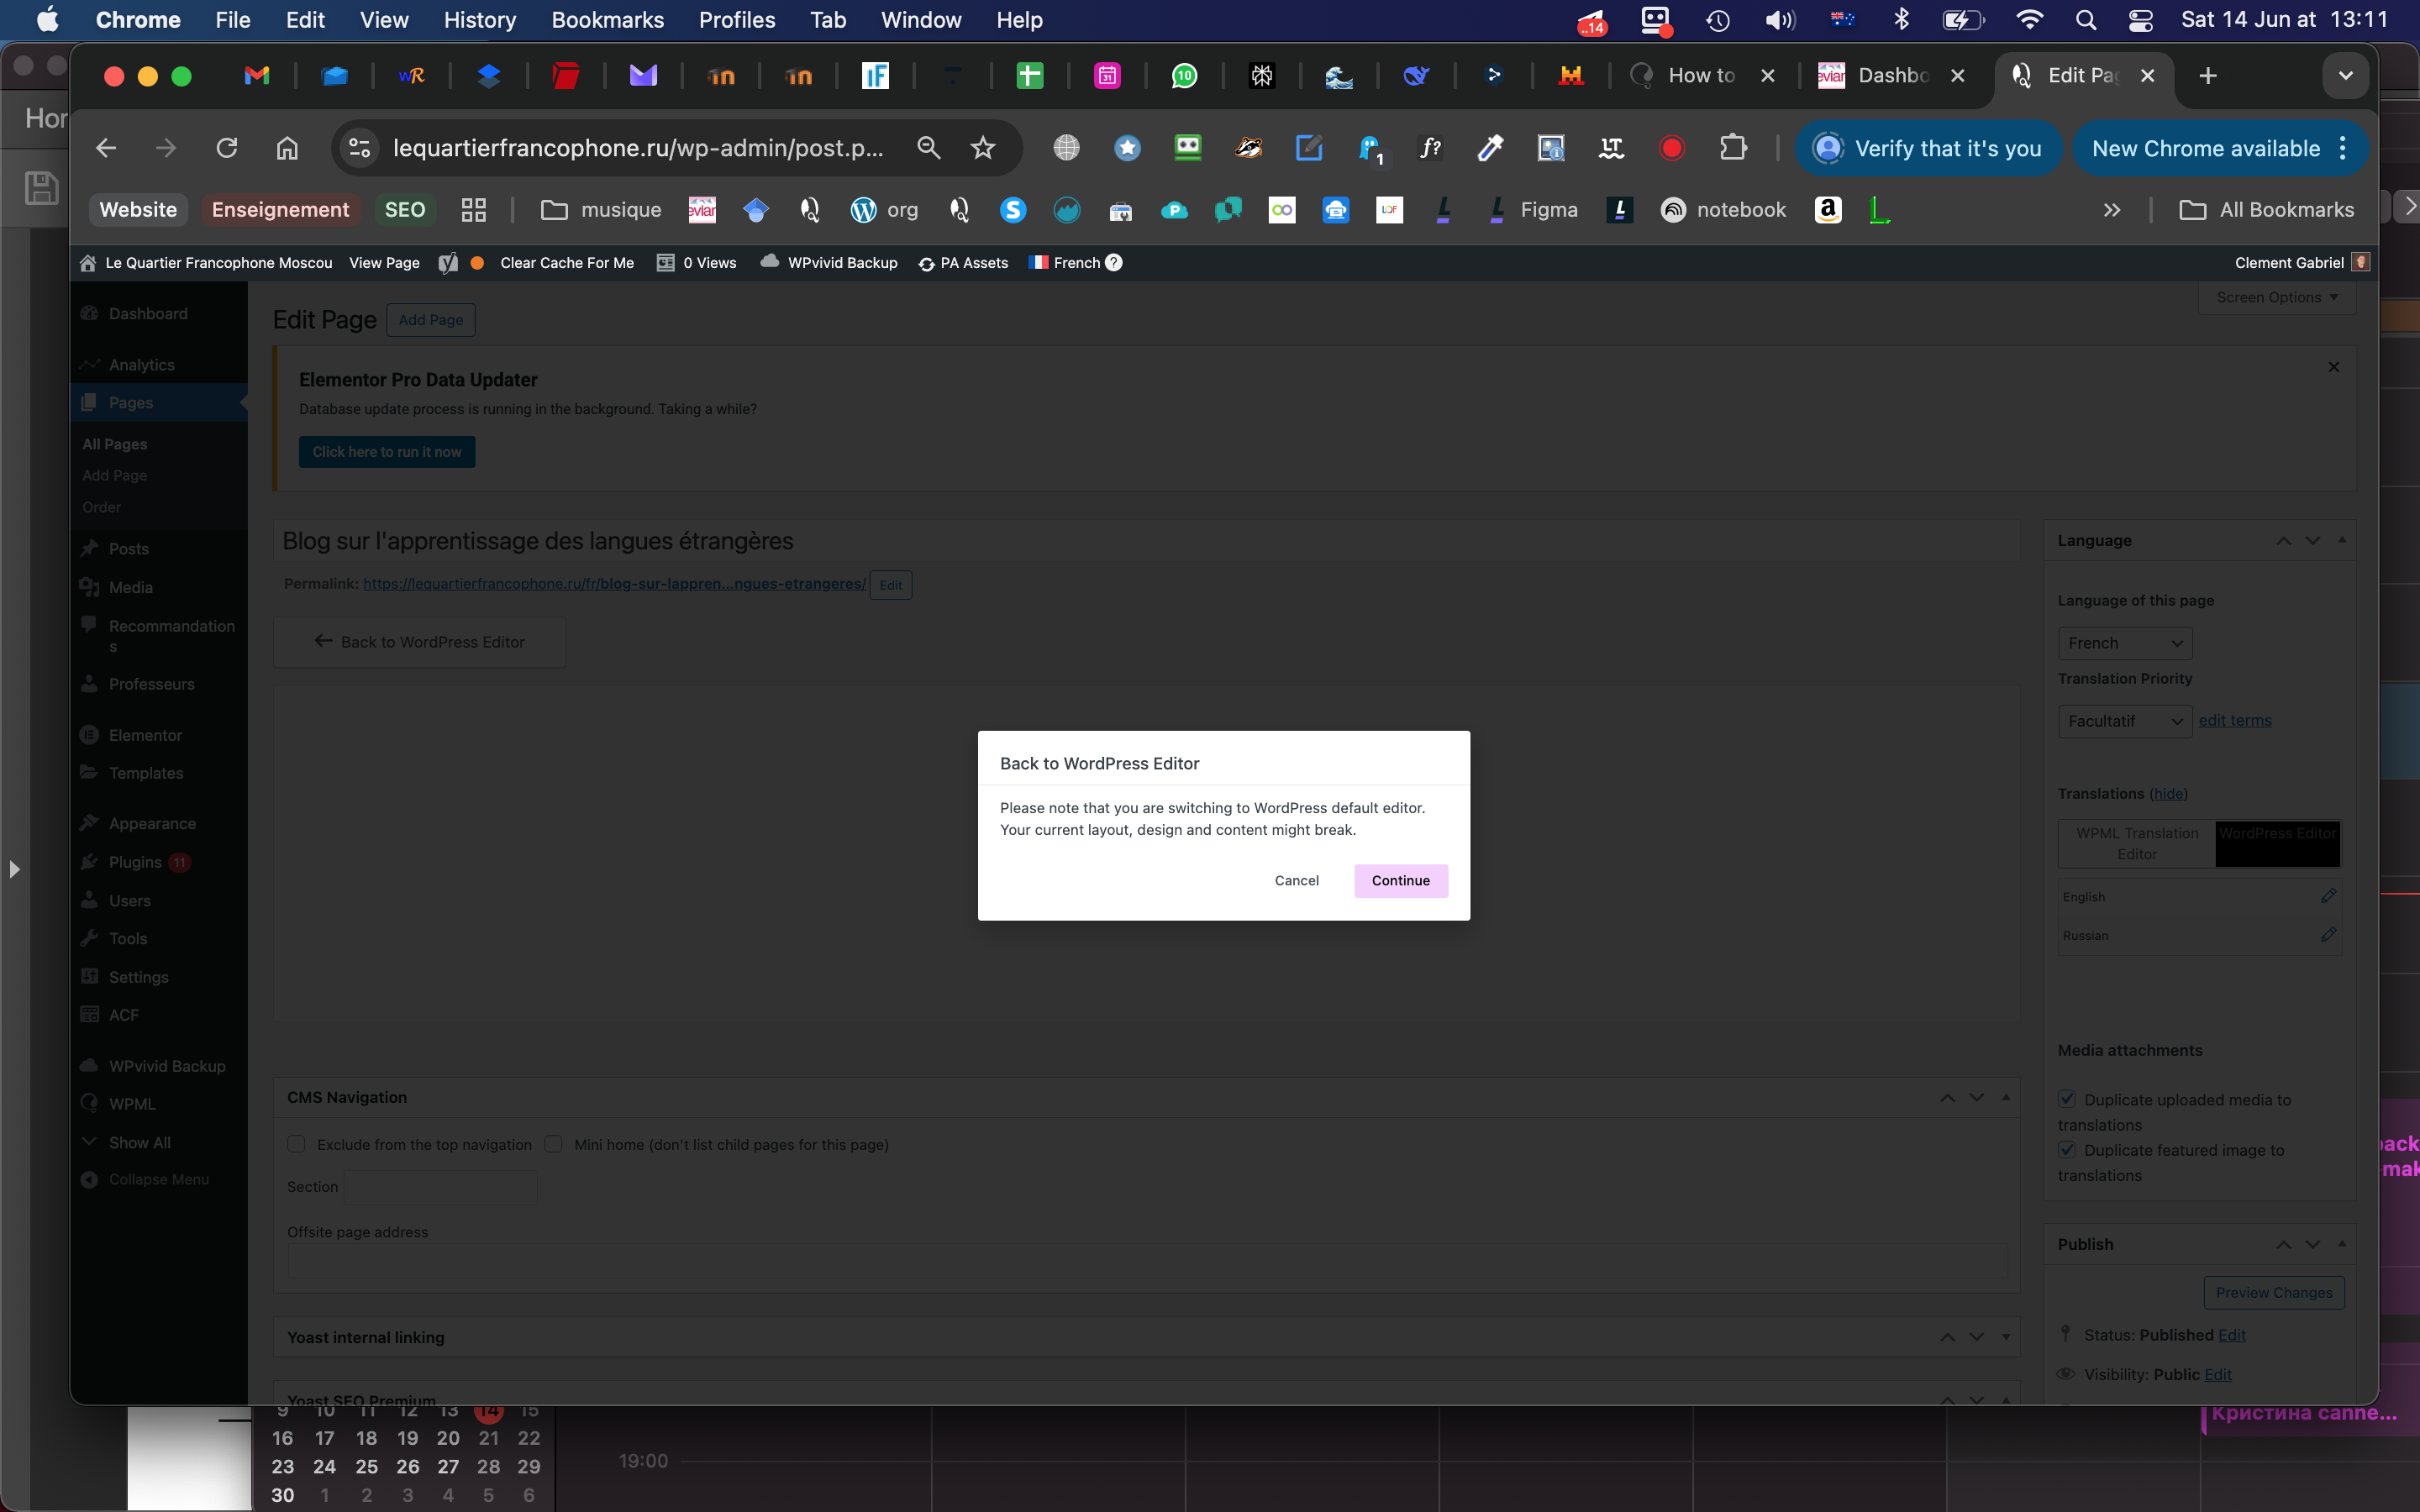
Task: Open the green plus pinned tab
Action: click(1029, 75)
